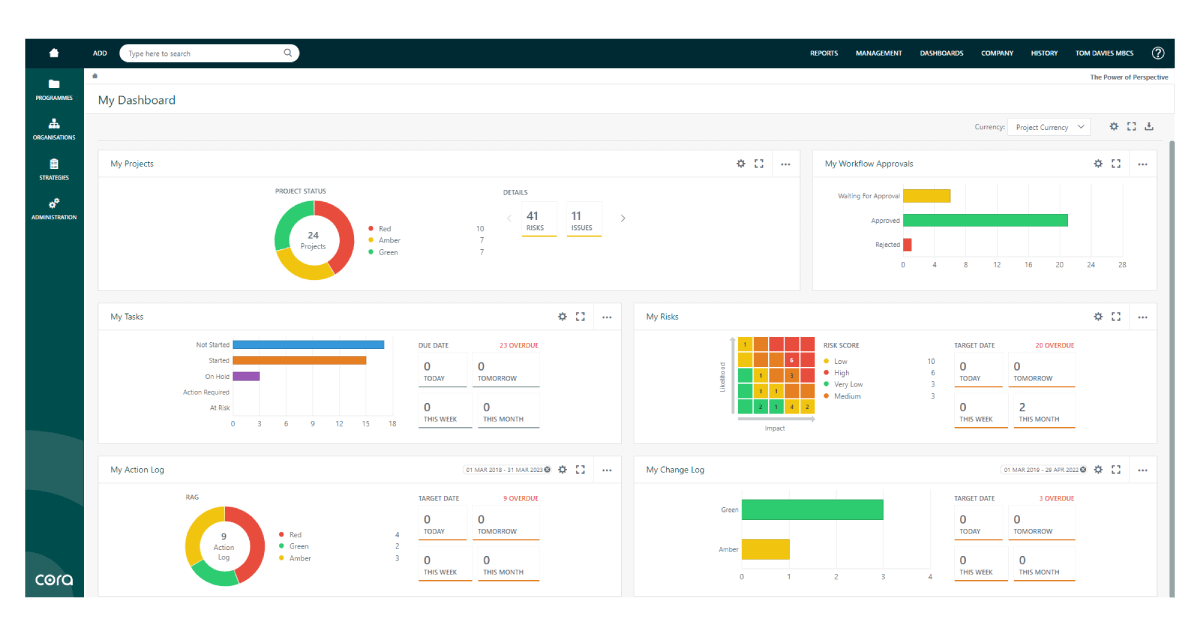Viewport: 1200px width, 636px height.
Task: Open Administration gears in sidebar
Action: click(54, 208)
